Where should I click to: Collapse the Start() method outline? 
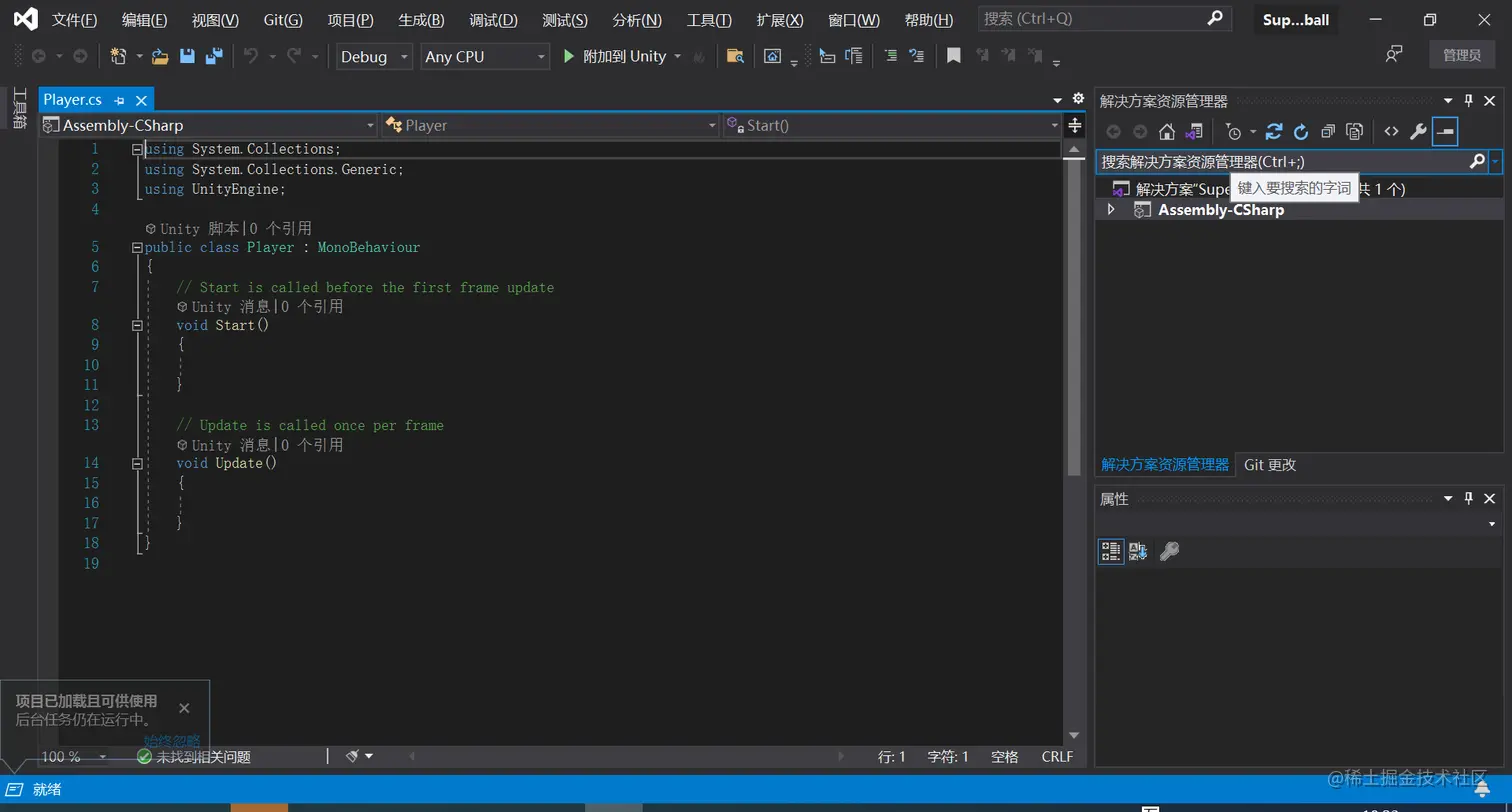point(138,325)
